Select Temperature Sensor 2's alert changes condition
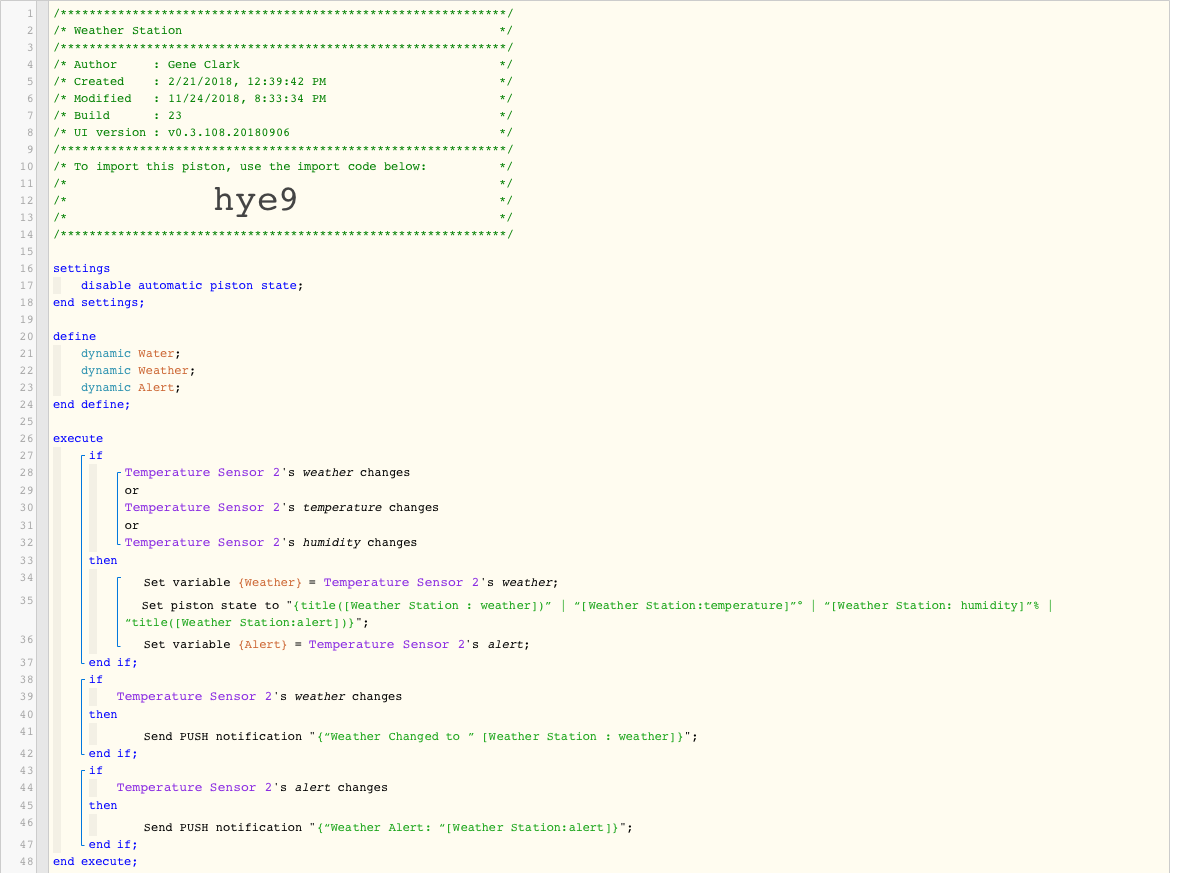 [252, 787]
